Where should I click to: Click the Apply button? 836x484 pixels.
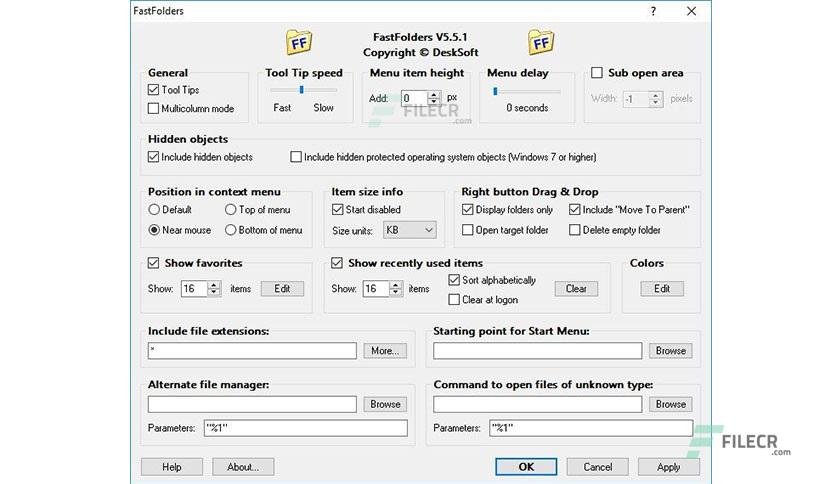click(x=669, y=467)
